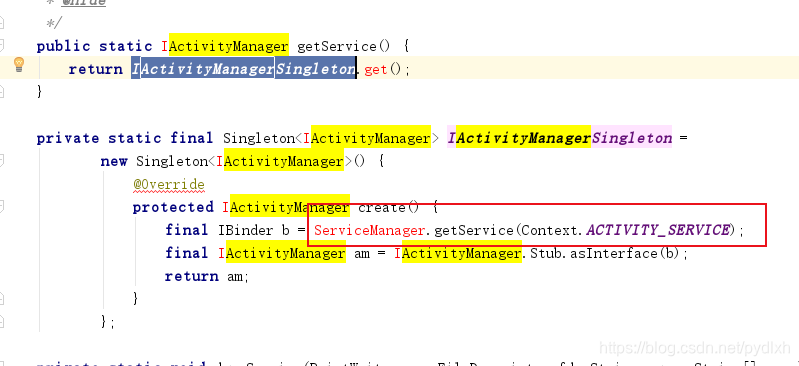Click IActivityManager return type of getService
This screenshot has height=366, width=799.
(225, 46)
